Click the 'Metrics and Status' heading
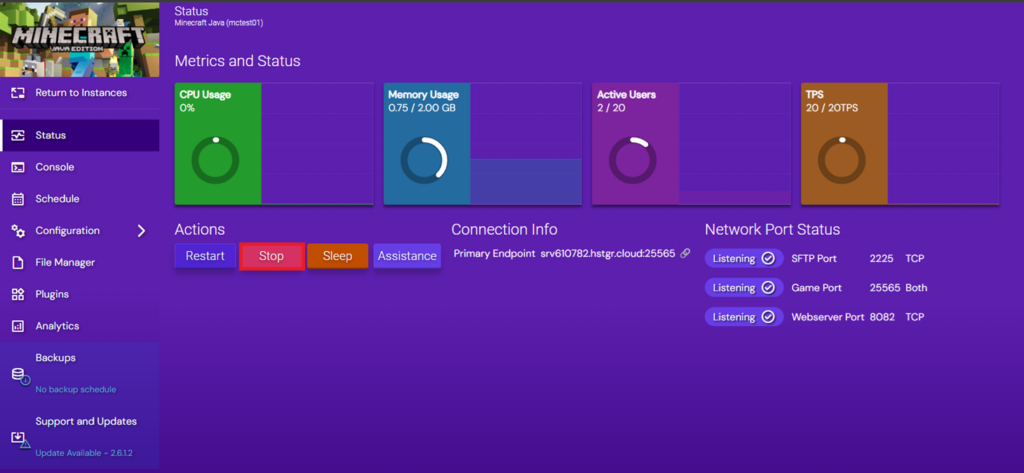The width and height of the screenshot is (1024, 473). pos(238,61)
